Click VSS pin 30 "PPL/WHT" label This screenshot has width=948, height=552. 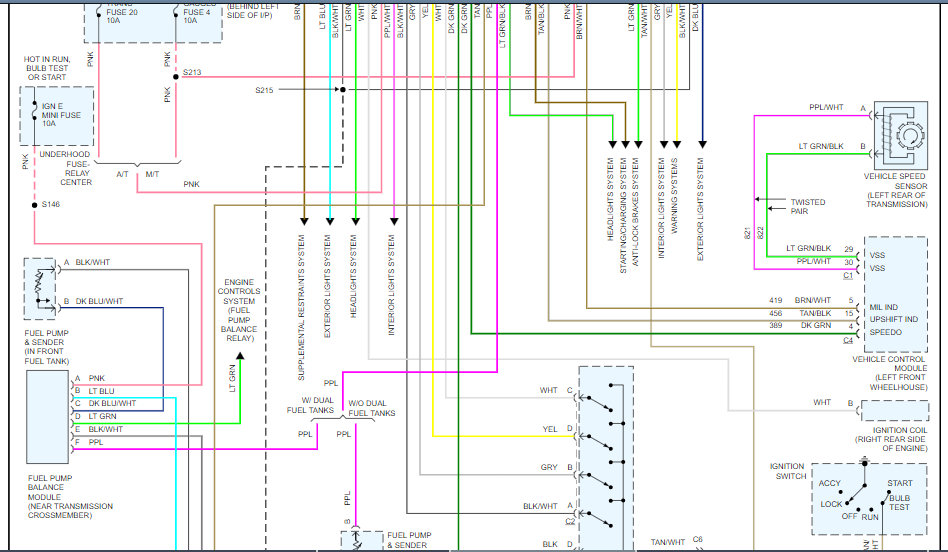pos(825,261)
